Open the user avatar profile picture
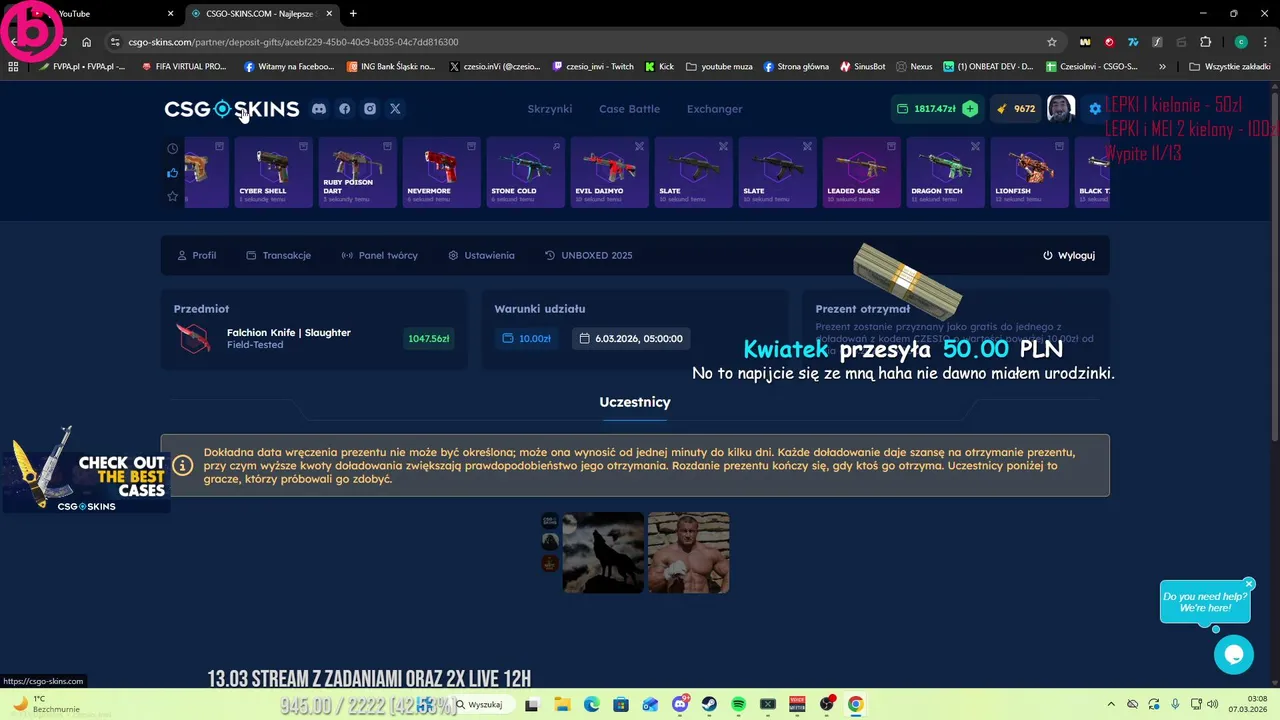 pos(1061,108)
